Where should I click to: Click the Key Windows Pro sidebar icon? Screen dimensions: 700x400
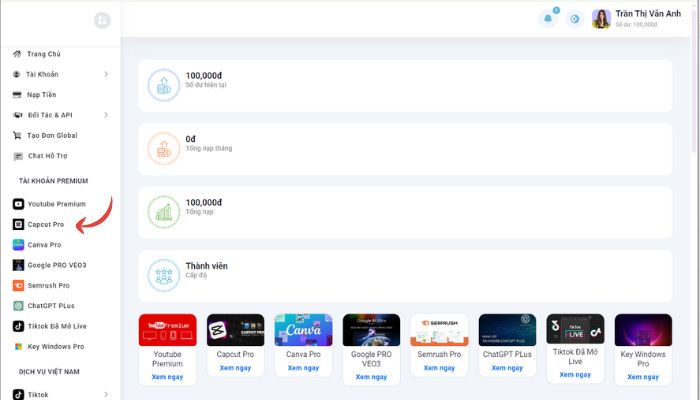(x=18, y=346)
